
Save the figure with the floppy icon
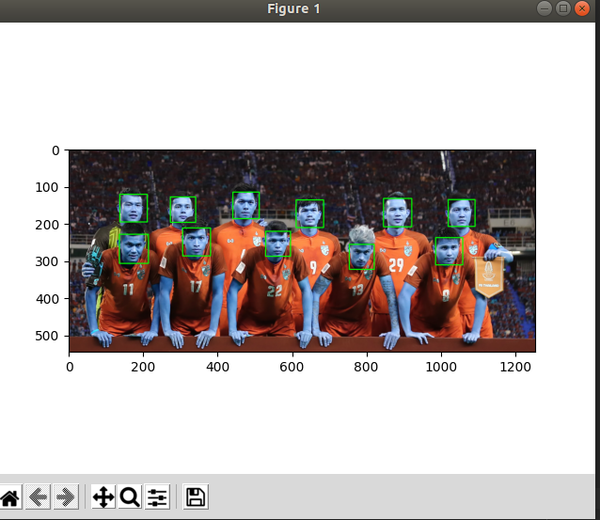[x=196, y=497]
